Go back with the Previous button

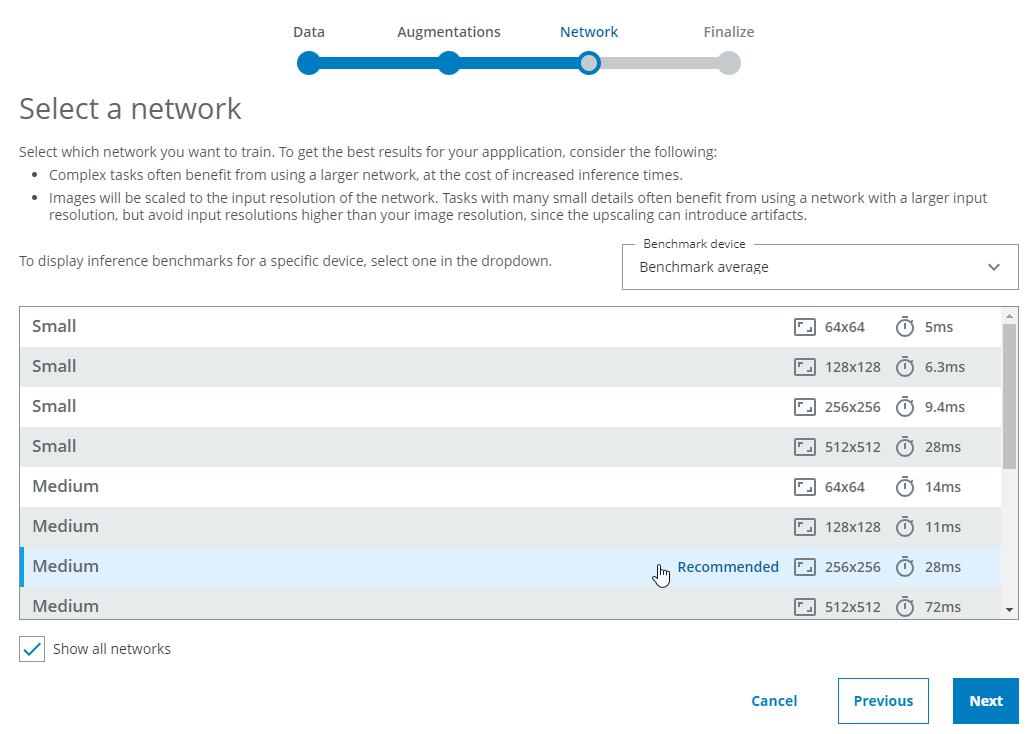[883, 701]
